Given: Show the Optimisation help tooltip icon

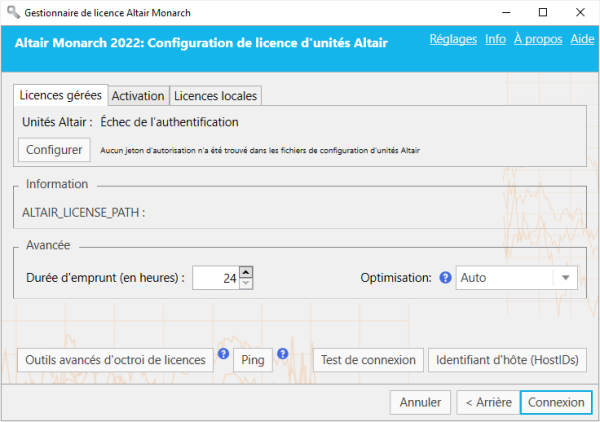Looking at the screenshot, I should click(x=445, y=277).
